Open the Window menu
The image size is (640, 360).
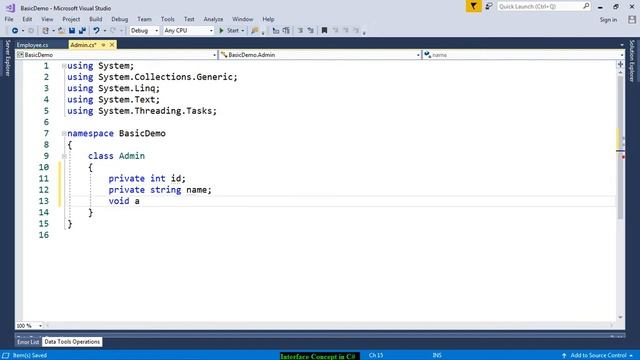242,19
